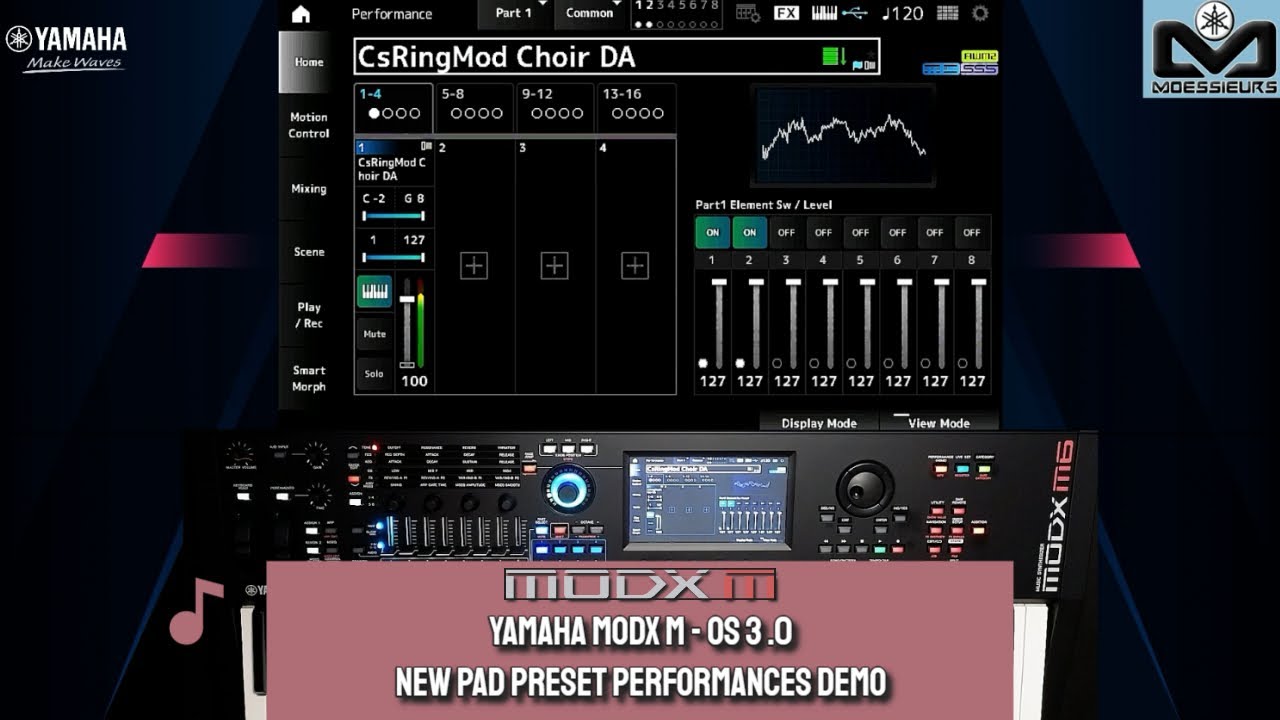Image resolution: width=1280 pixels, height=720 pixels.
Task: Click the note range C-2 to G8 bar
Action: coord(394,215)
